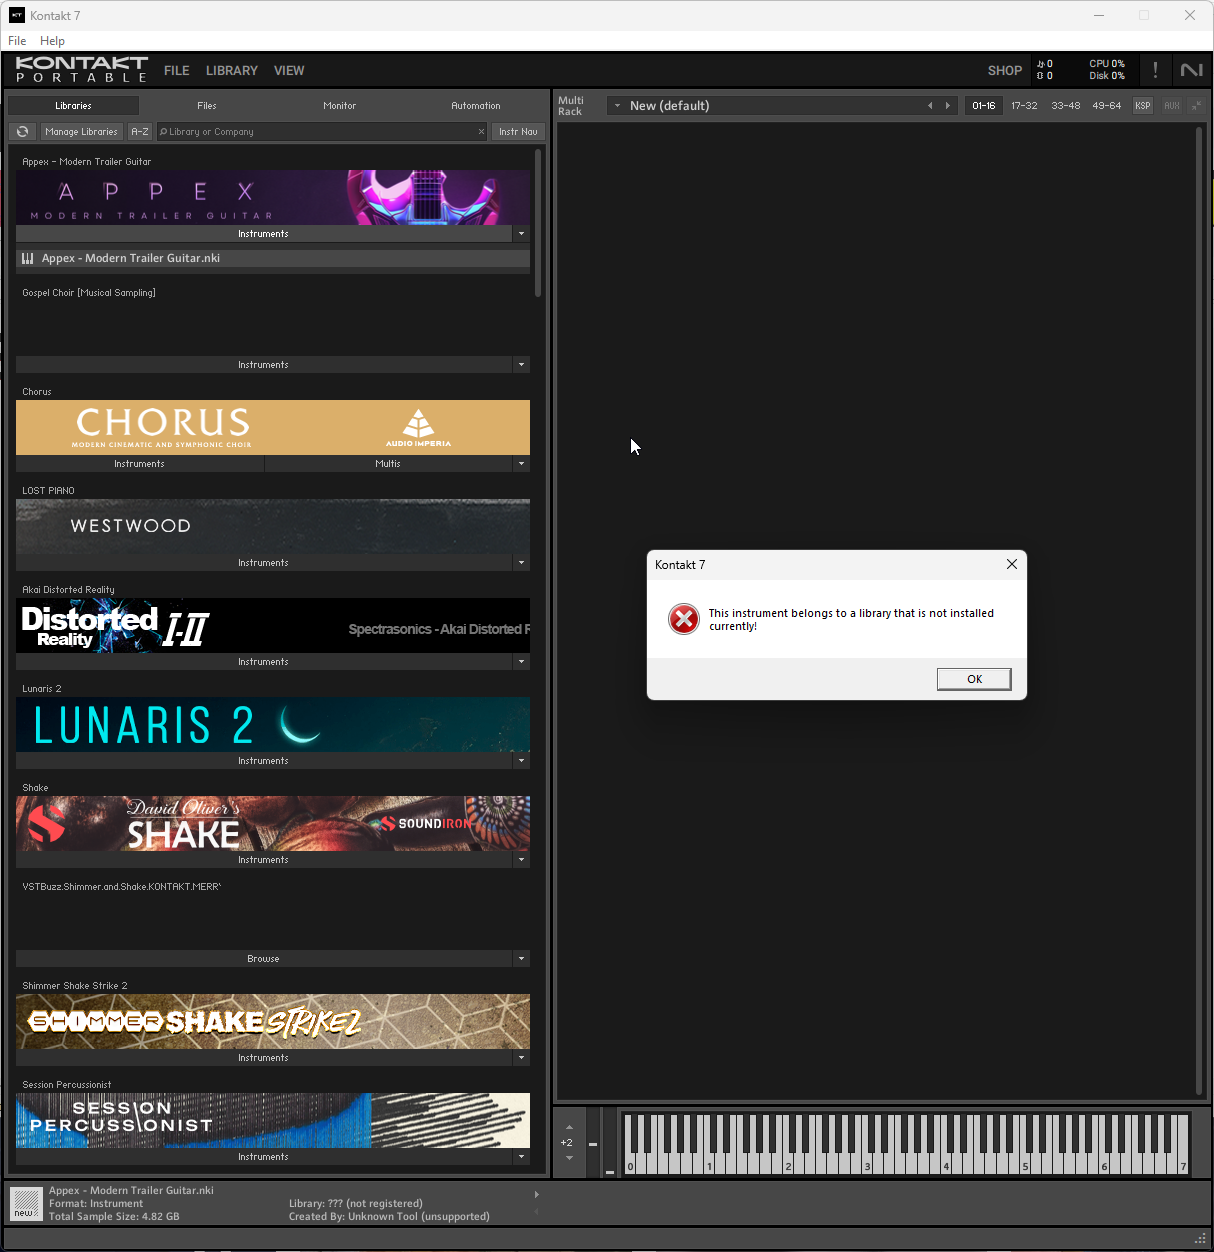Click the Westwood LOST PIANO banner
This screenshot has height=1252, width=1214.
(273, 526)
